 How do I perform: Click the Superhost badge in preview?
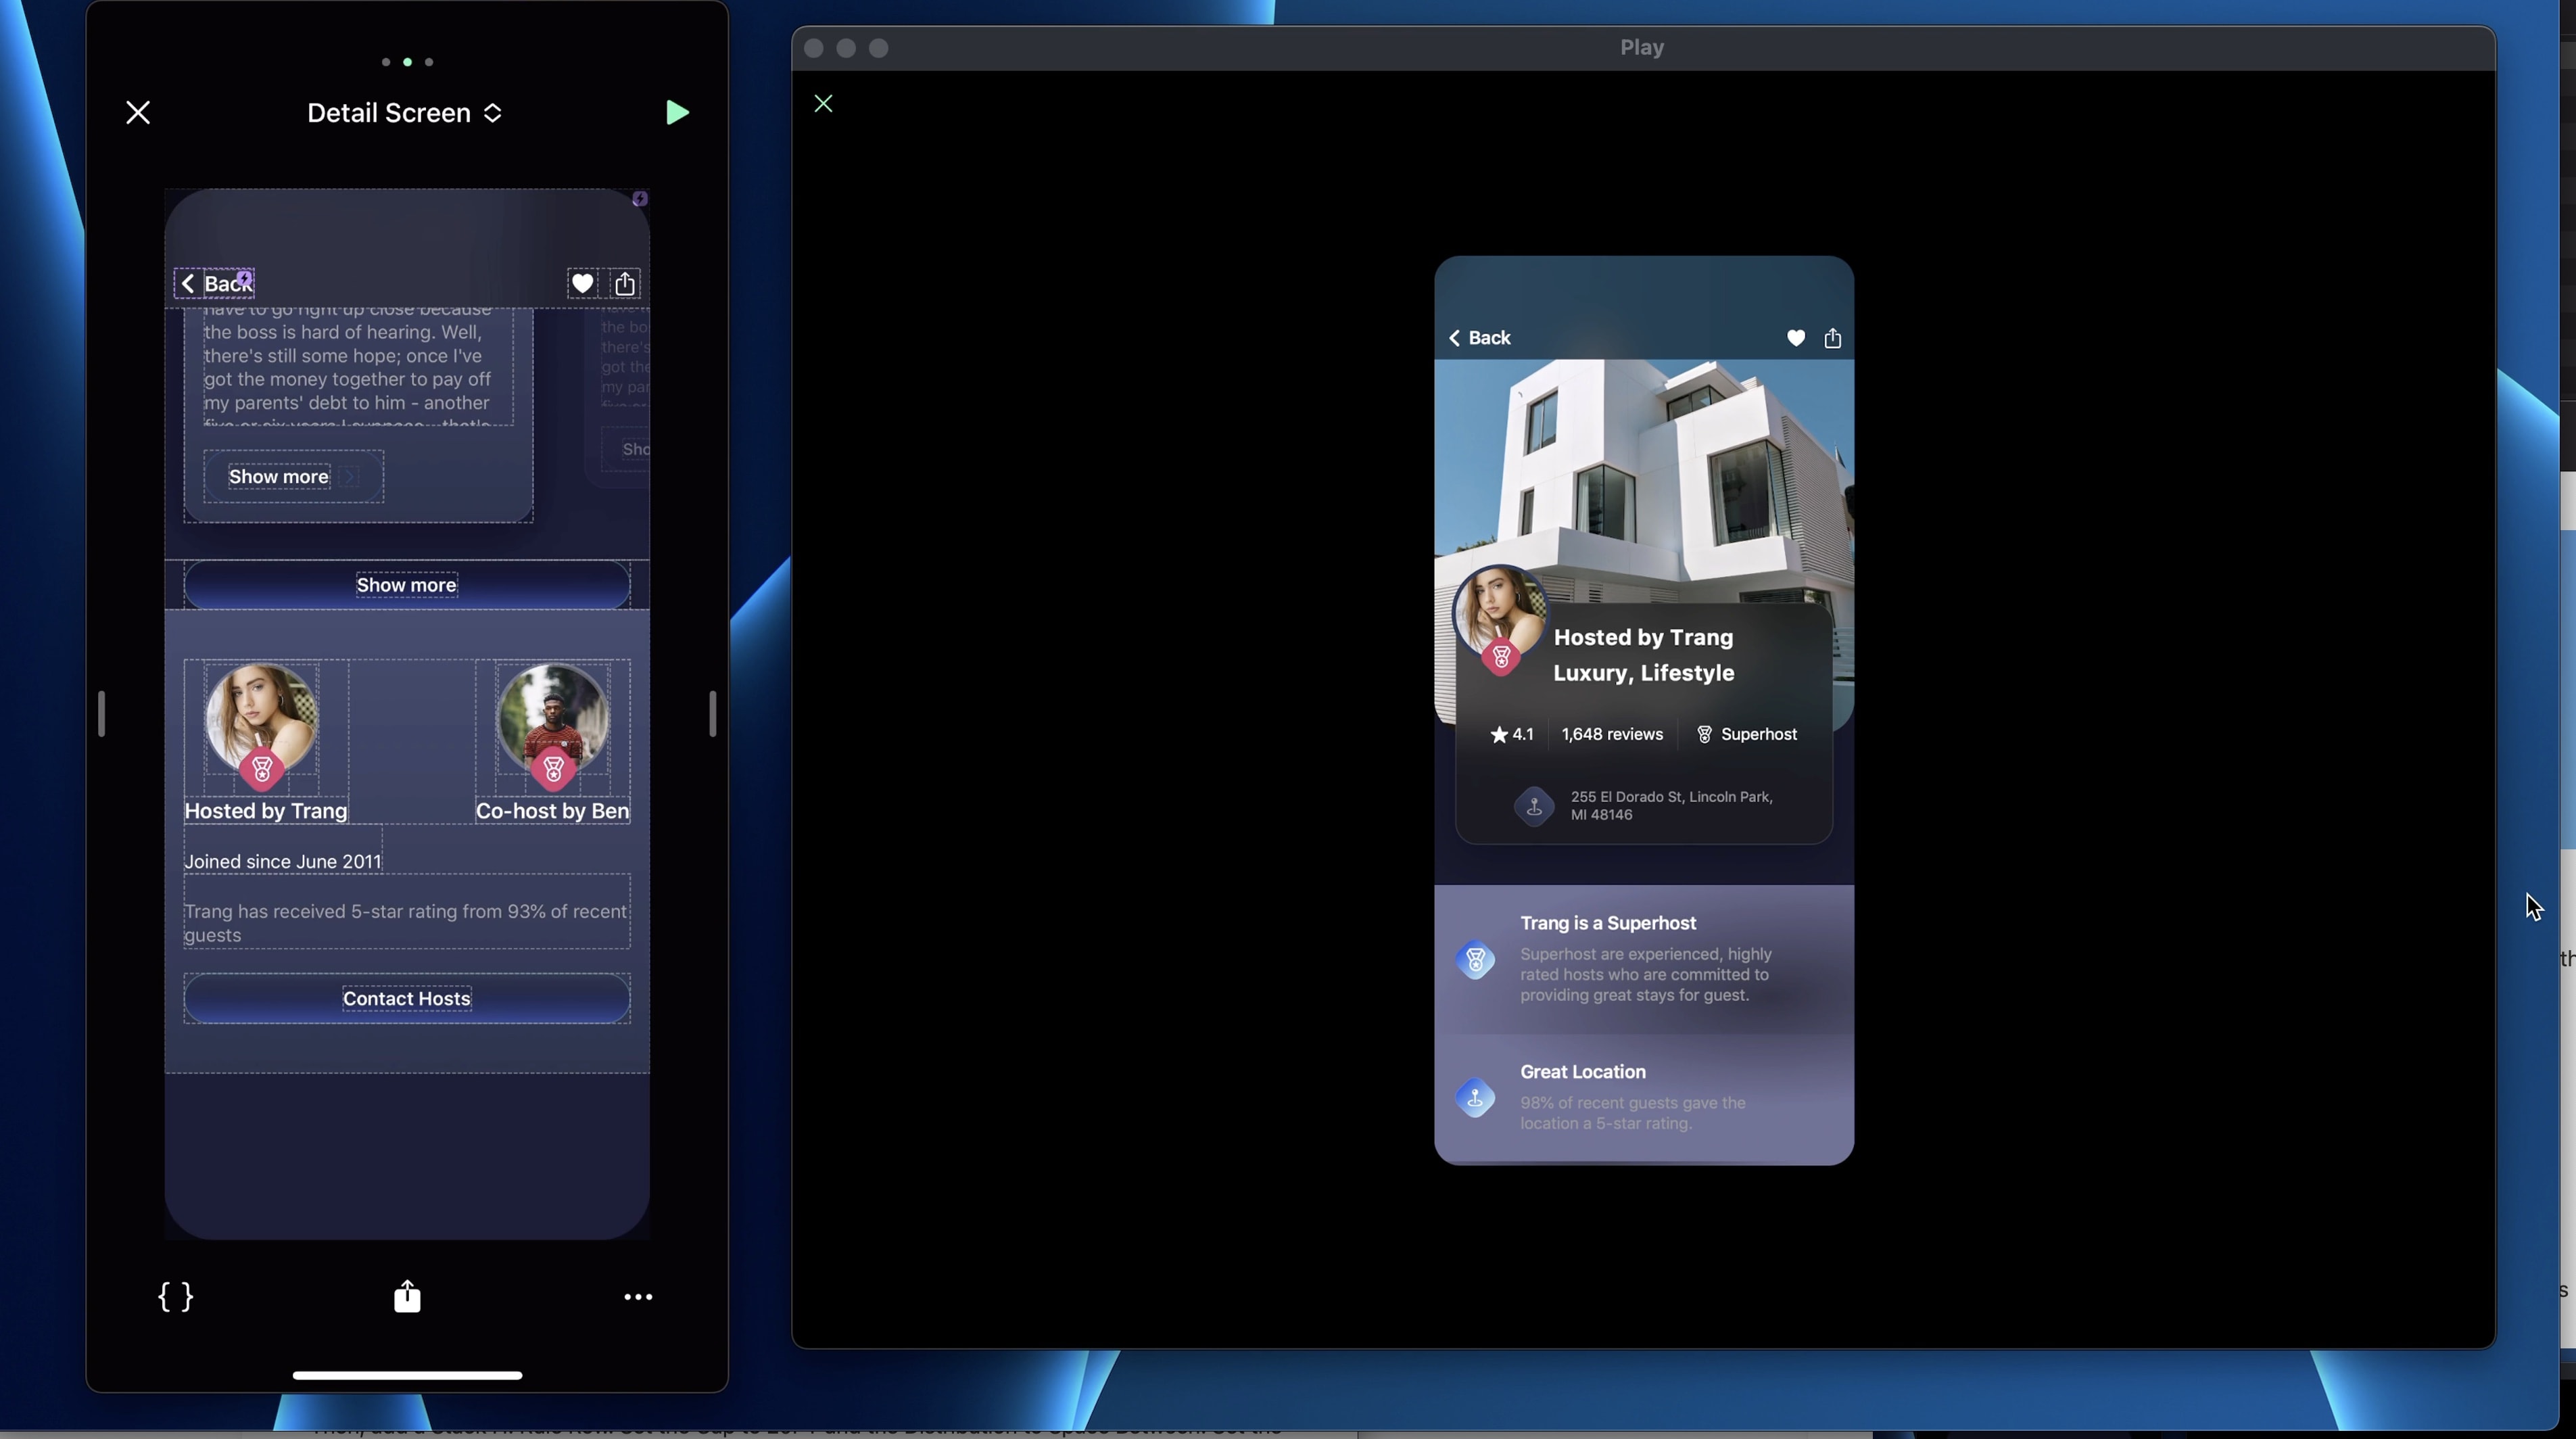[1746, 735]
